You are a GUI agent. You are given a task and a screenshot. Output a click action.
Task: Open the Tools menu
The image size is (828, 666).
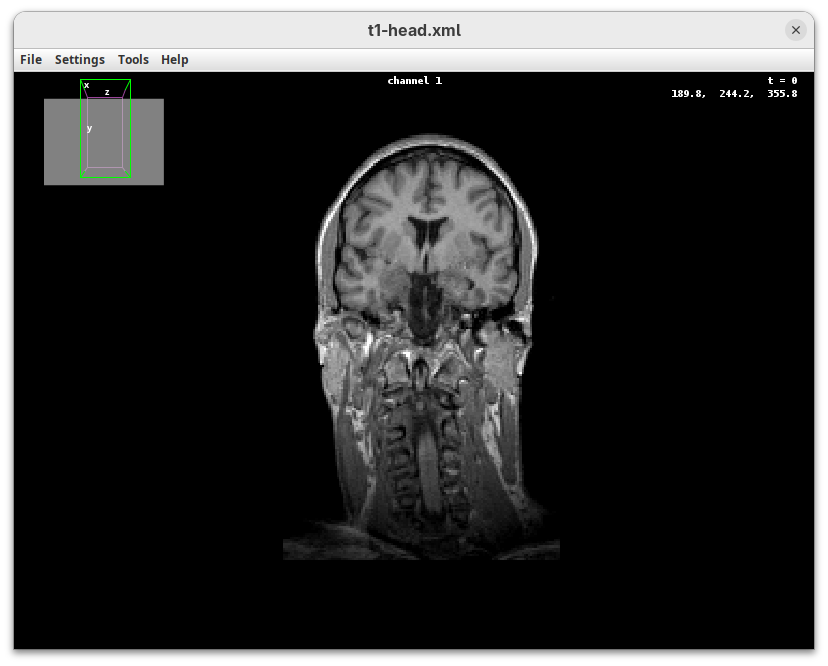133,60
